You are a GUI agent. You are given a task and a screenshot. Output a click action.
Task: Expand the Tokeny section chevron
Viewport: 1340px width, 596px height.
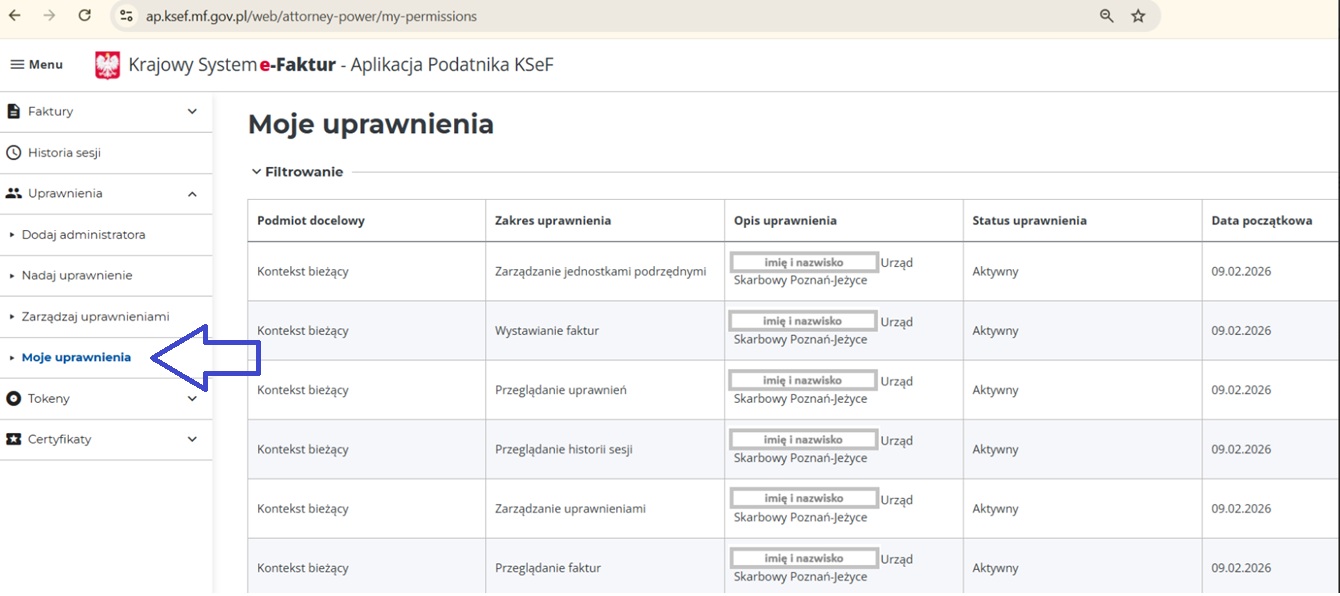192,398
